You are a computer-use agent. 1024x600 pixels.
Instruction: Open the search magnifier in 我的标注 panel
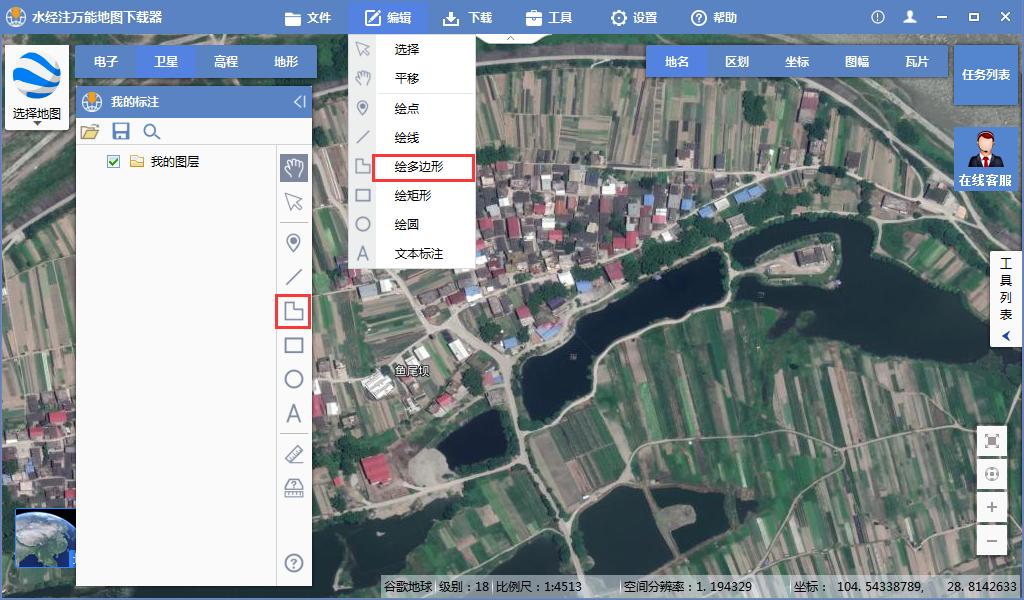pyautogui.click(x=151, y=131)
